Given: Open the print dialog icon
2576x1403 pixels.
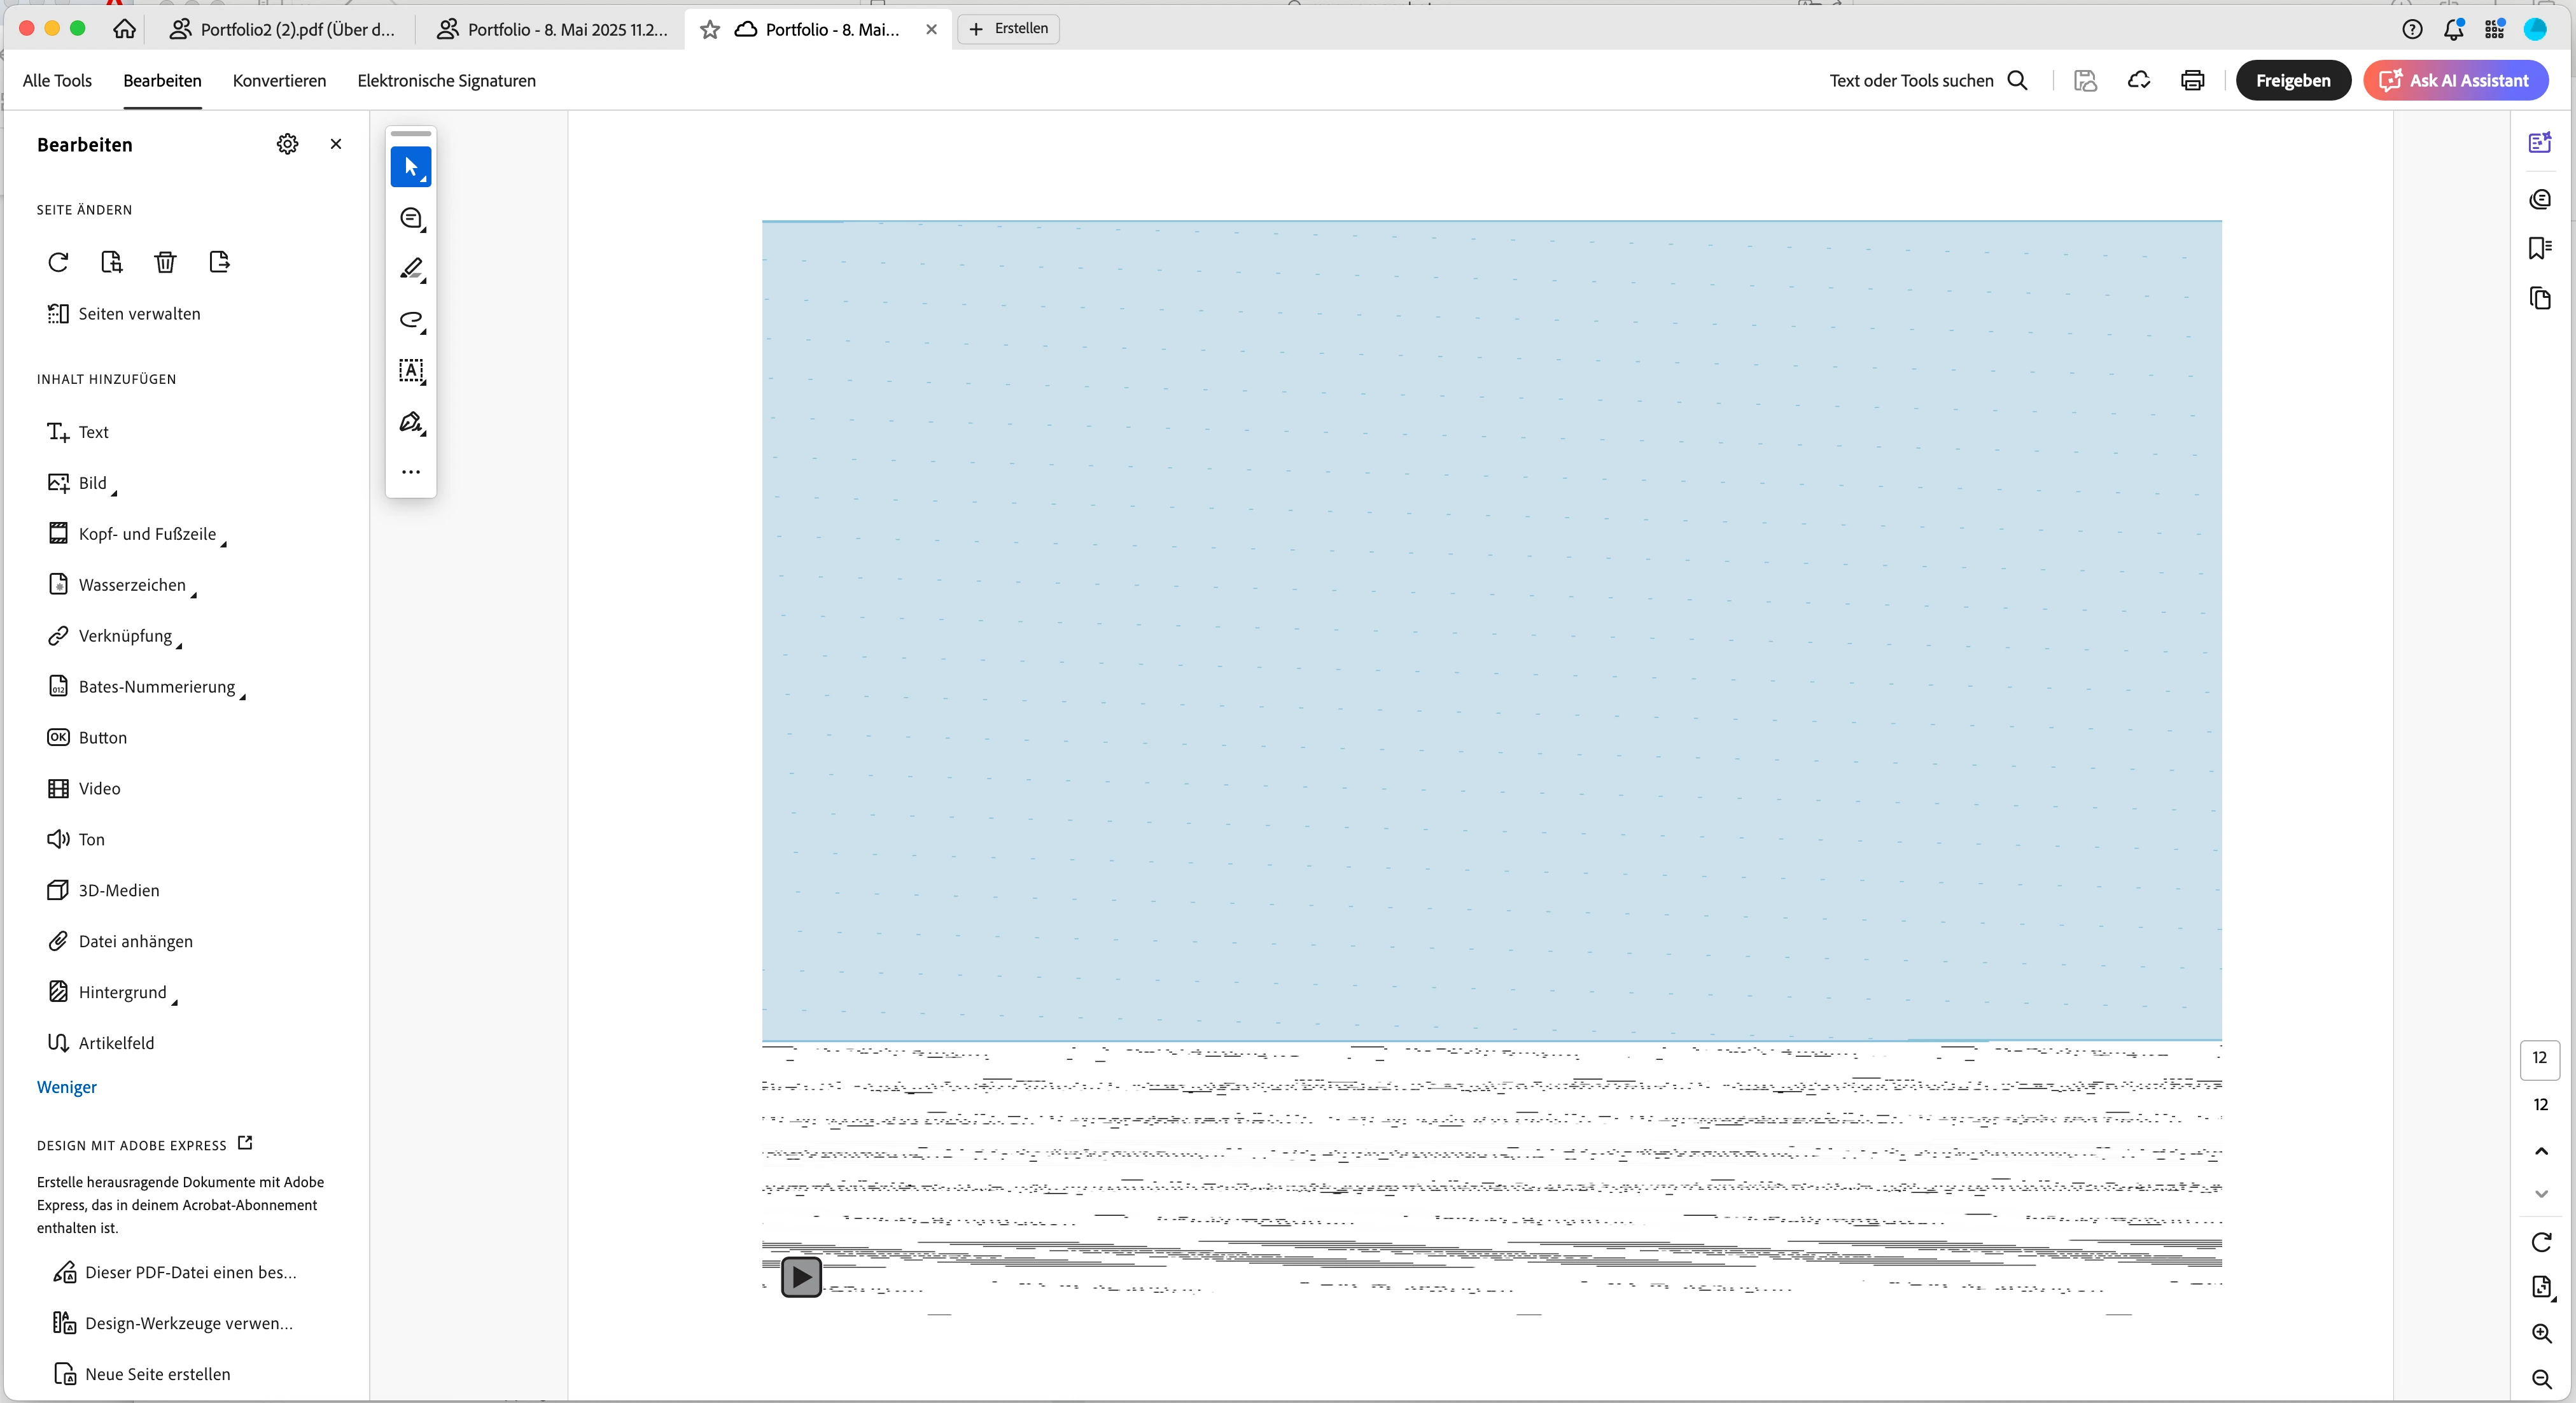Looking at the screenshot, I should (x=2192, y=81).
